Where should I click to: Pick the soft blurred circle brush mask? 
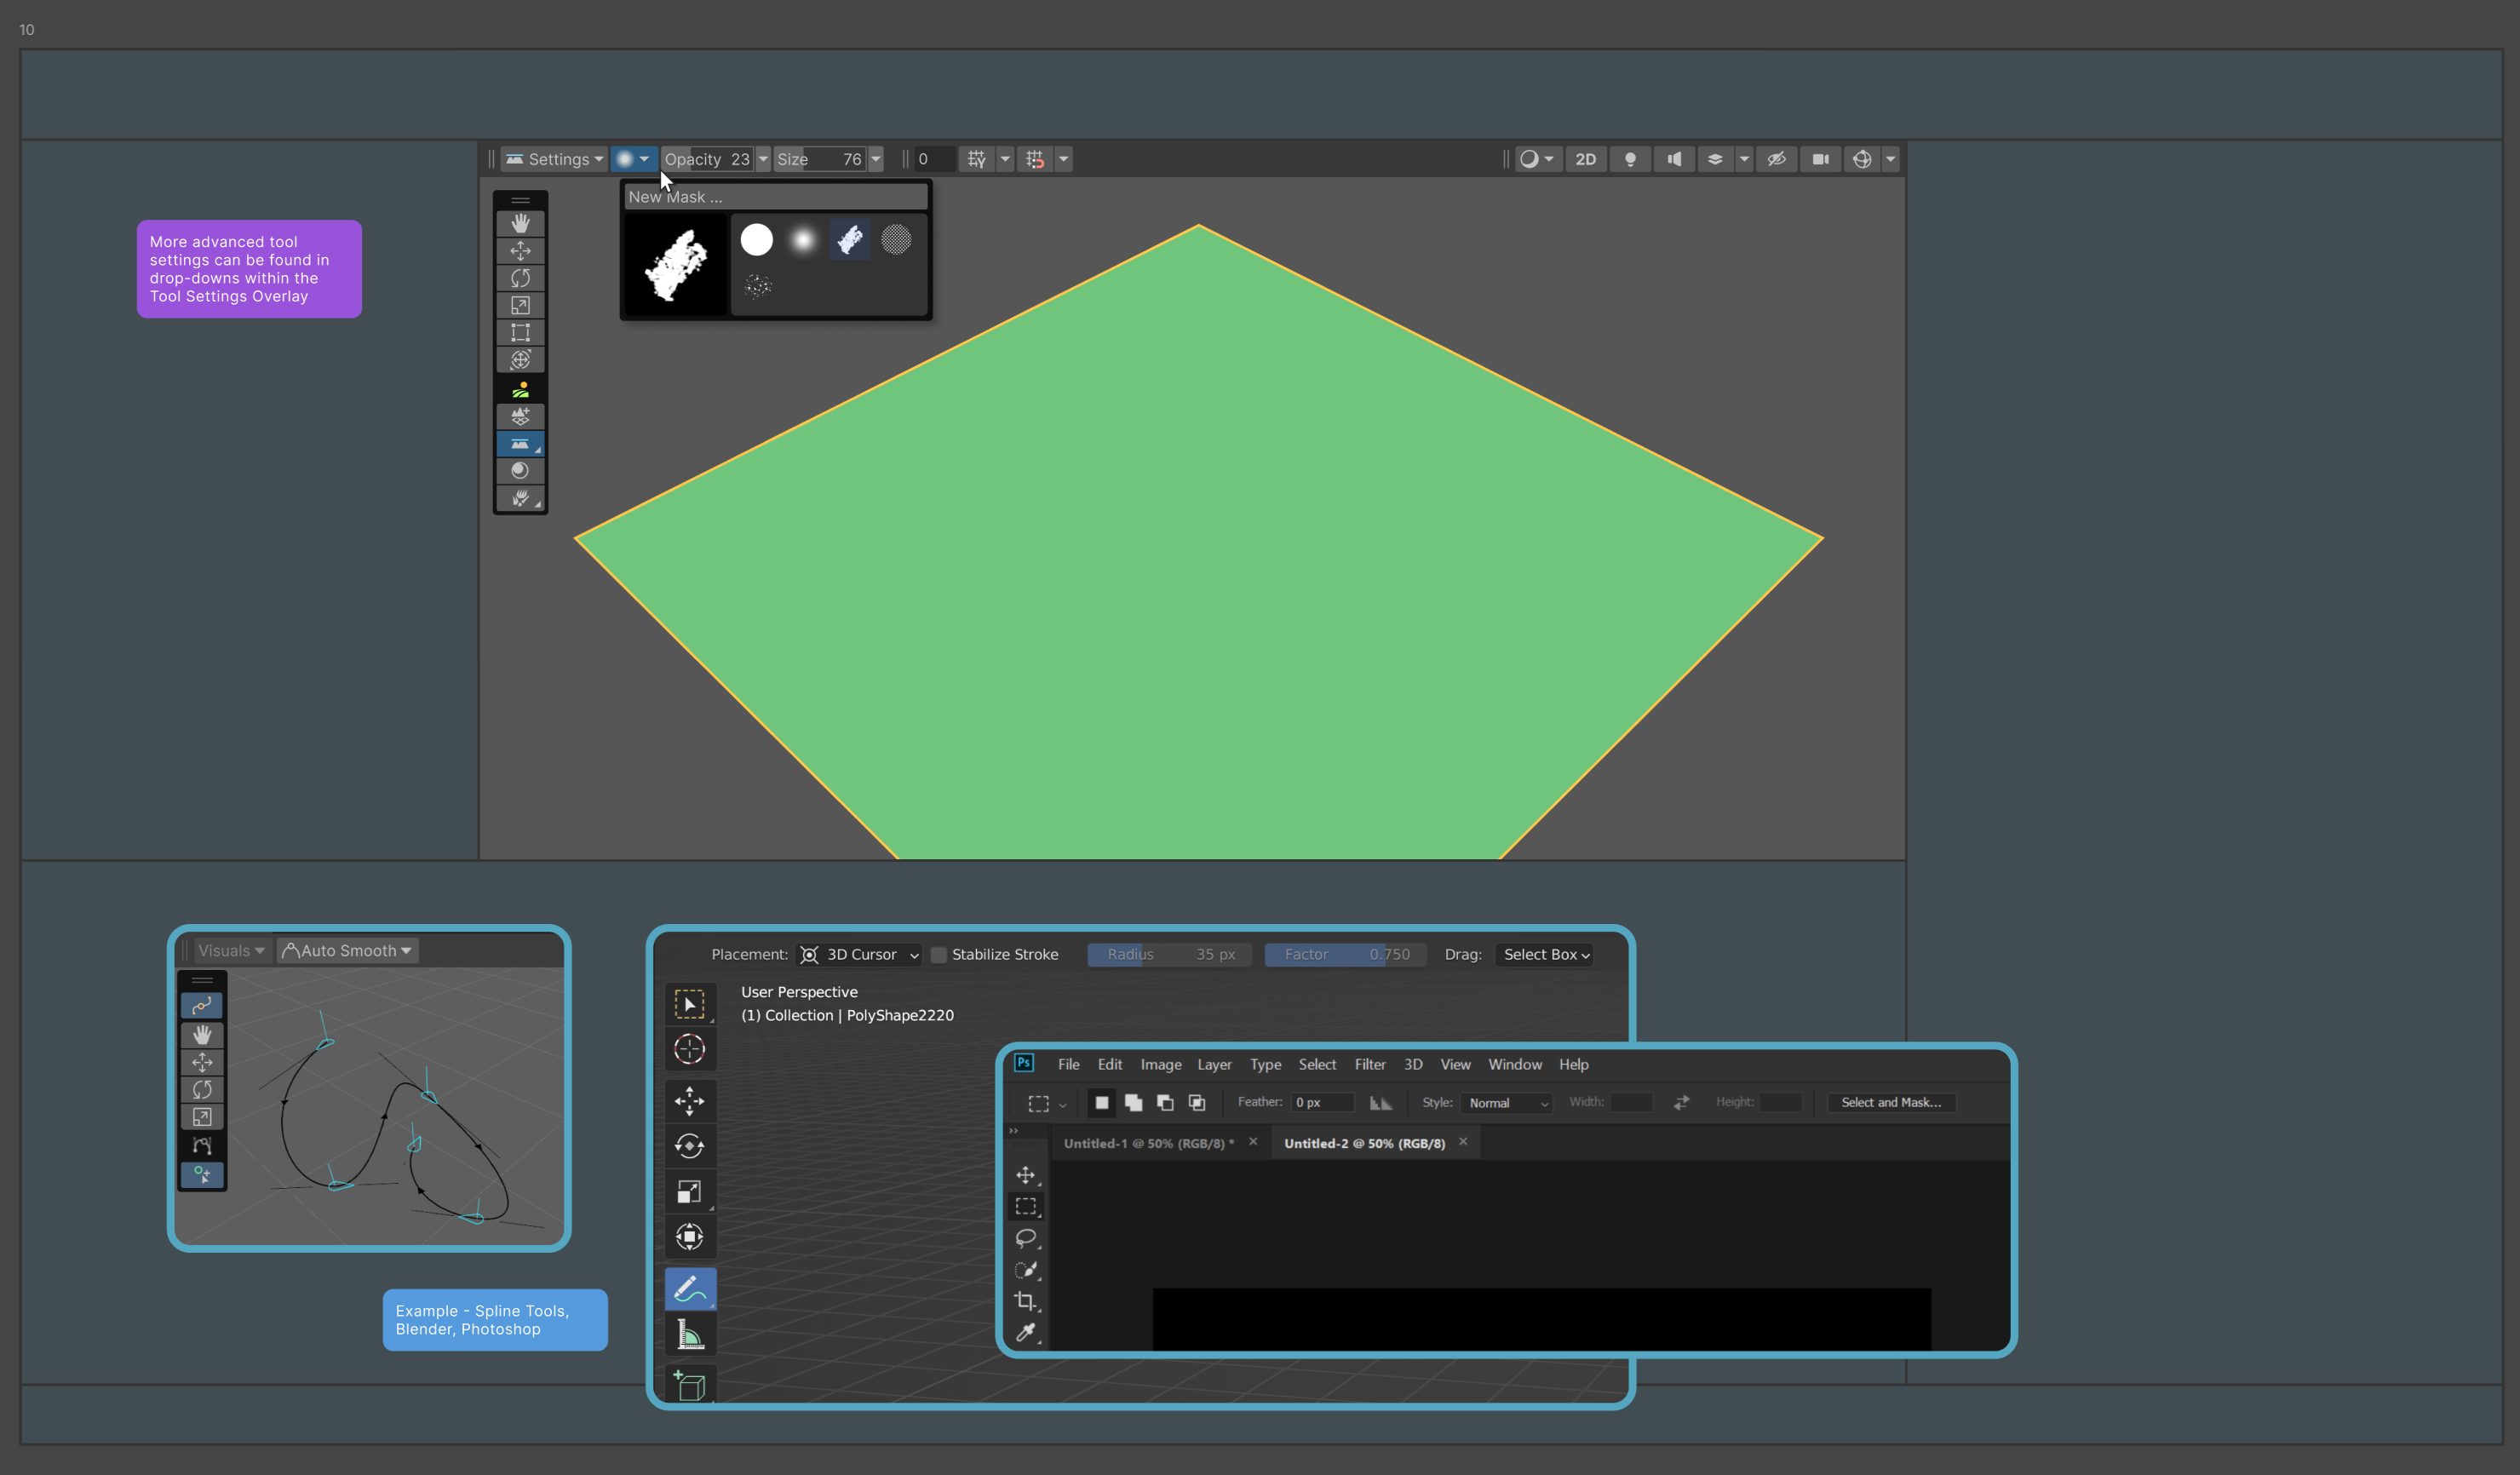(x=803, y=240)
